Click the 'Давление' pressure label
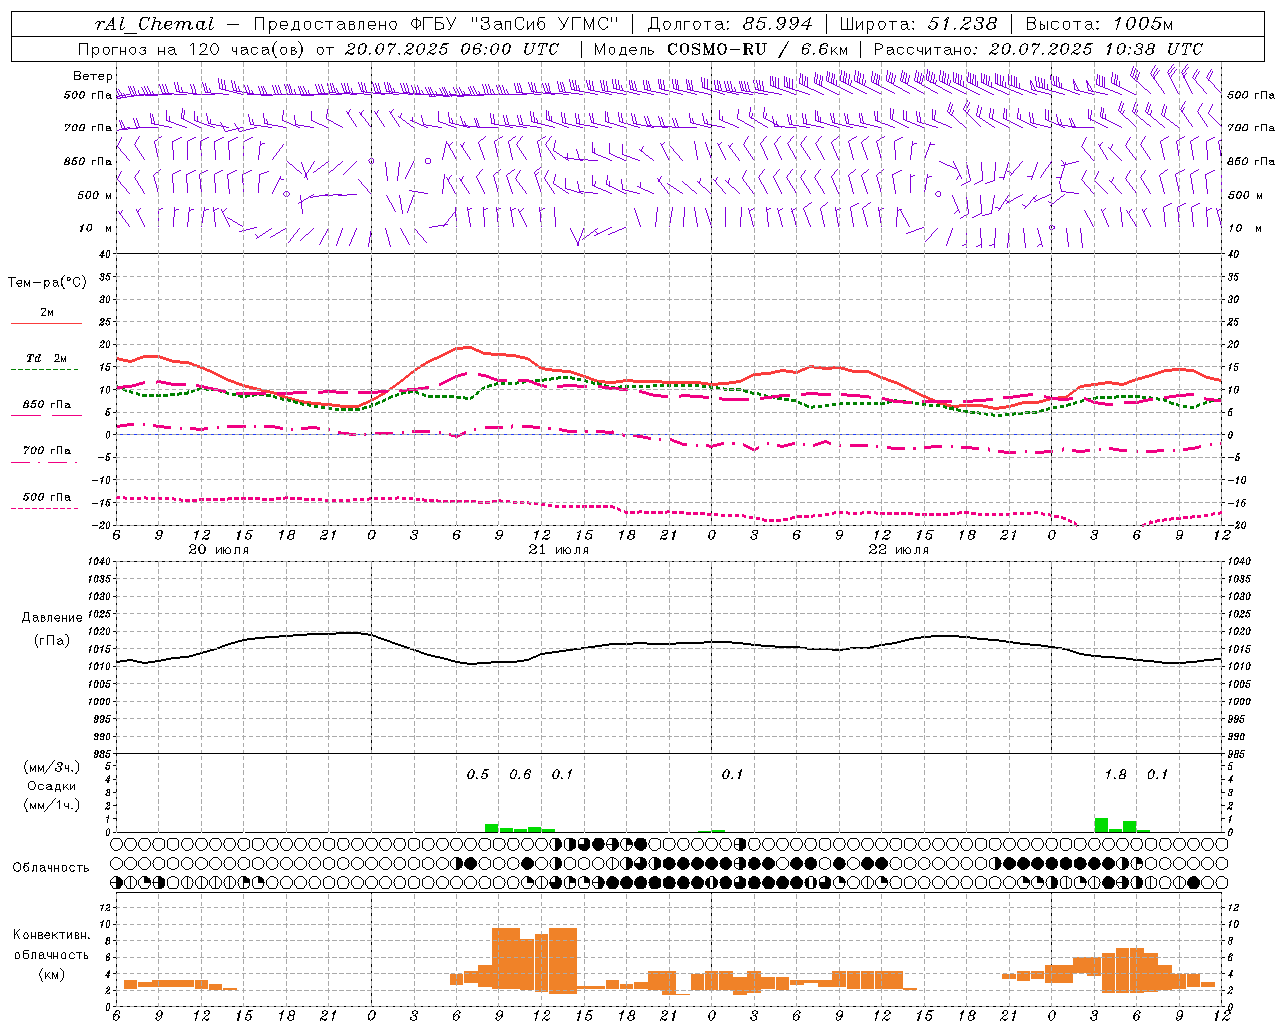 click(51, 618)
